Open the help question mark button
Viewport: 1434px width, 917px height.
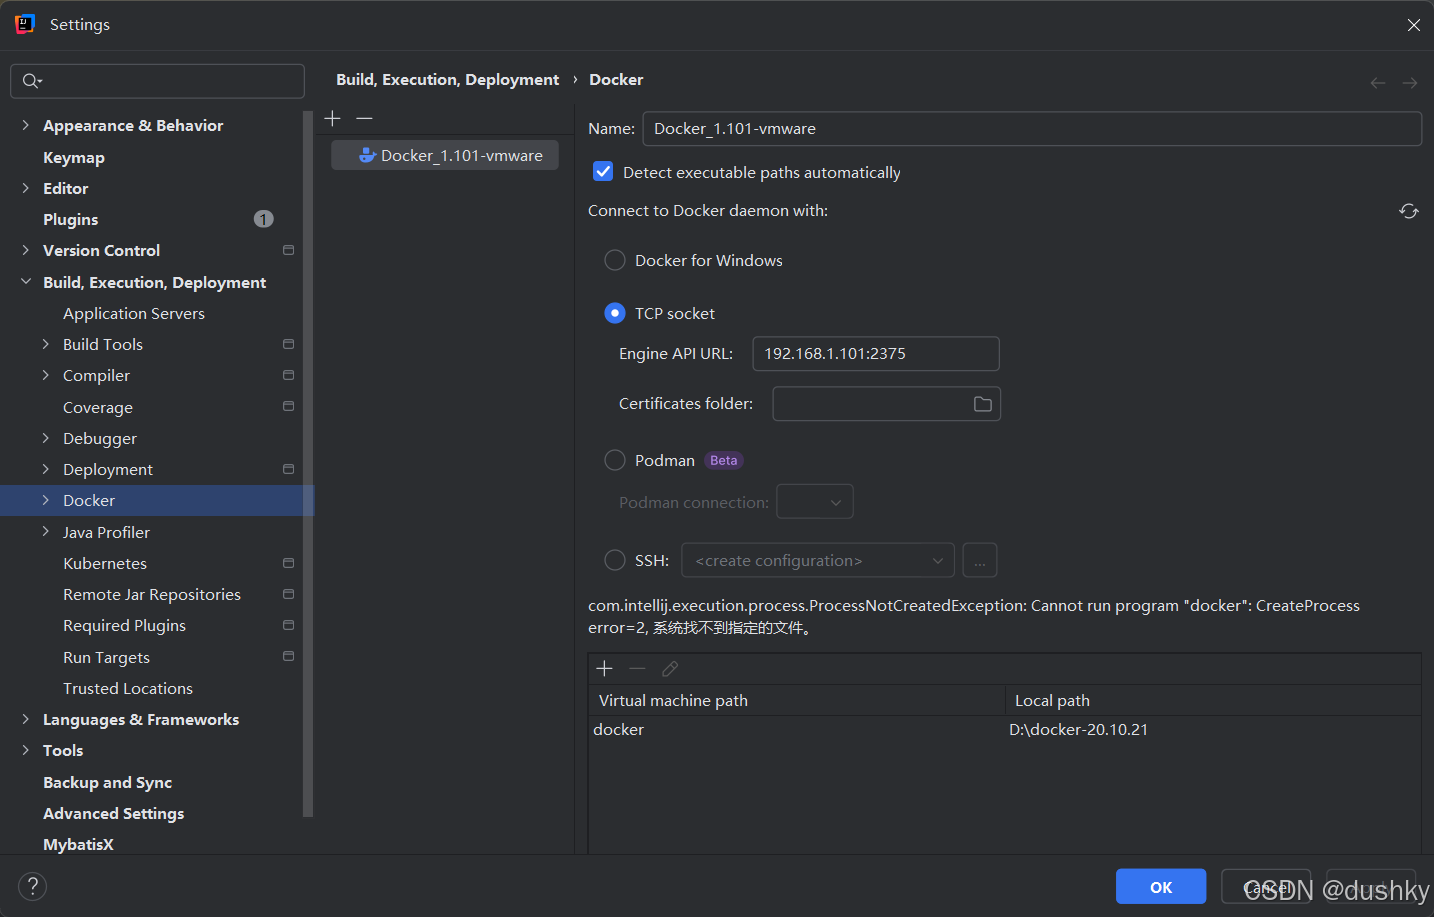point(33,886)
